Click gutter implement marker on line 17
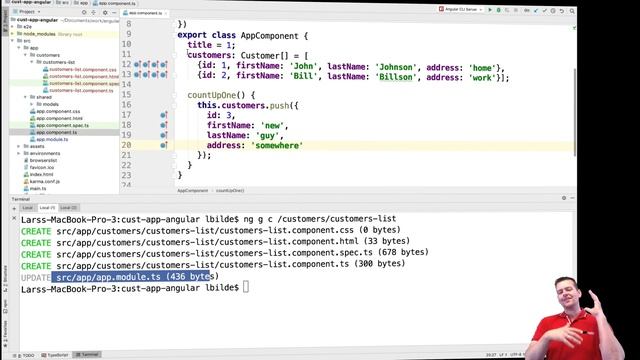The height and width of the screenshot is (360, 640). [x=164, y=115]
